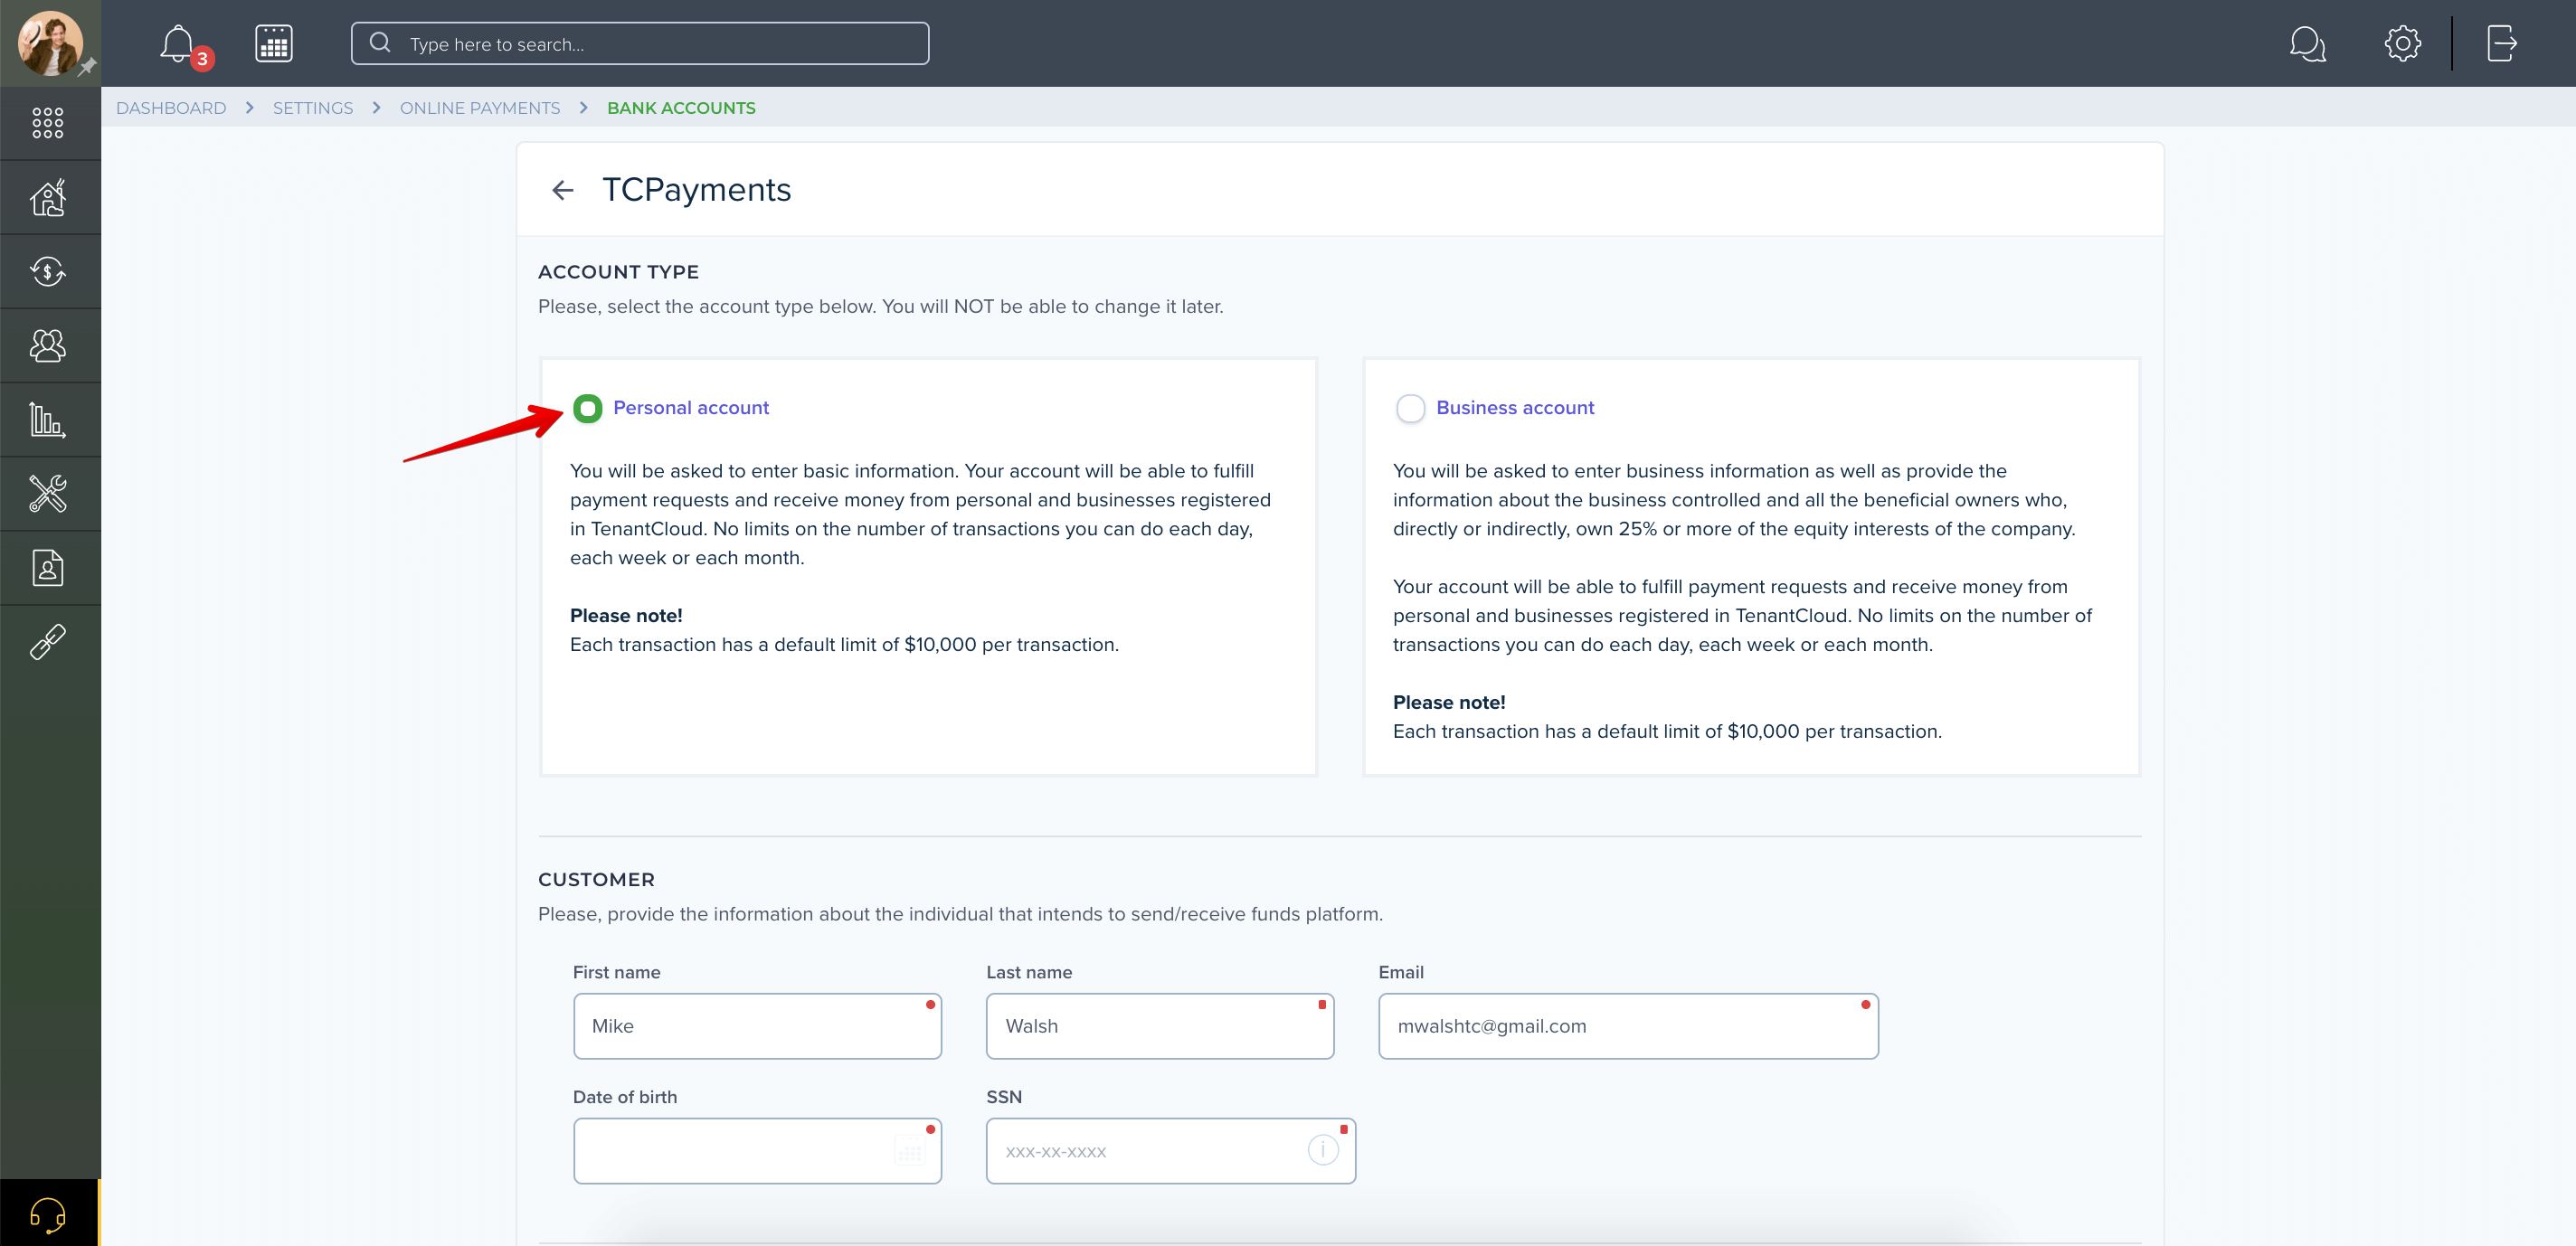Click the First name field
Image resolution: width=2576 pixels, height=1246 pixels.
tap(757, 1026)
